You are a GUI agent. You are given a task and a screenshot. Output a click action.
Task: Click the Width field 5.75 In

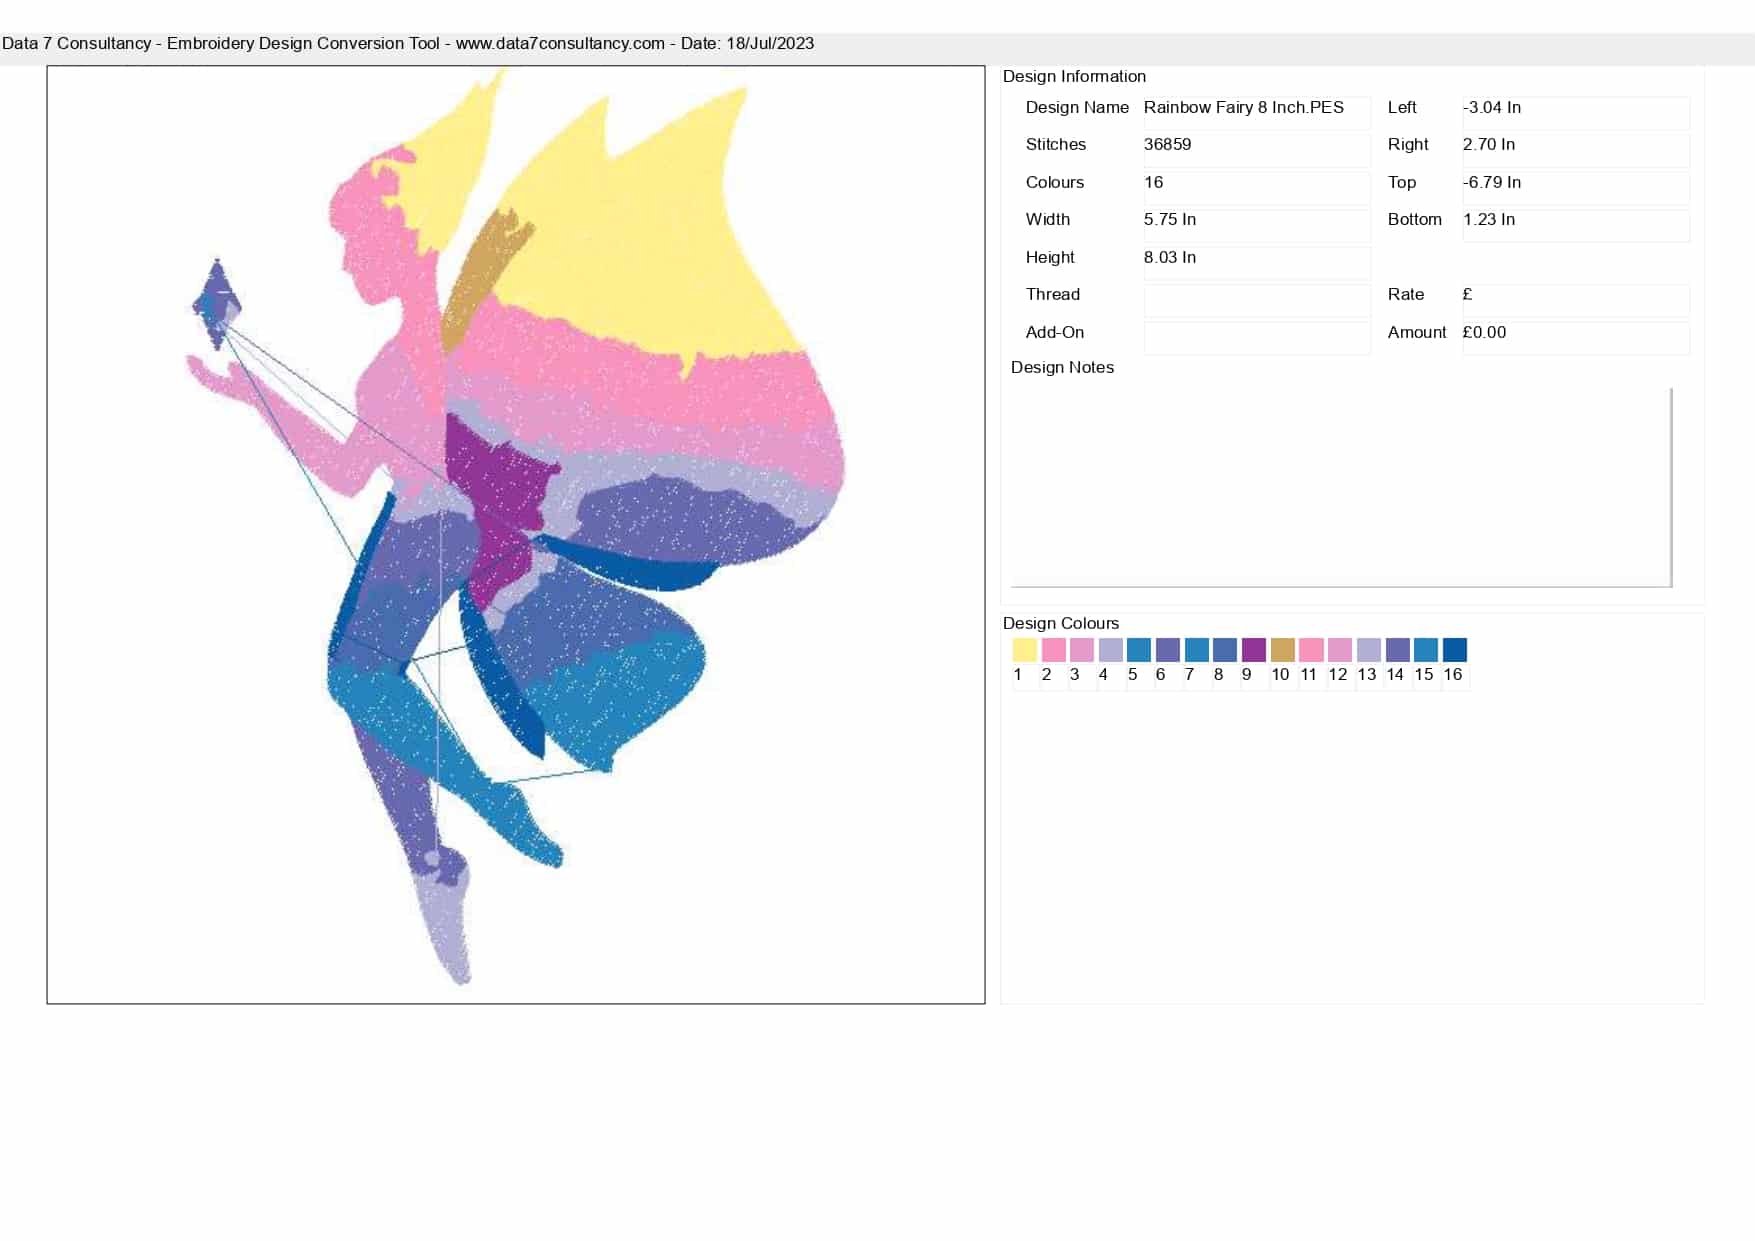(x=1257, y=224)
